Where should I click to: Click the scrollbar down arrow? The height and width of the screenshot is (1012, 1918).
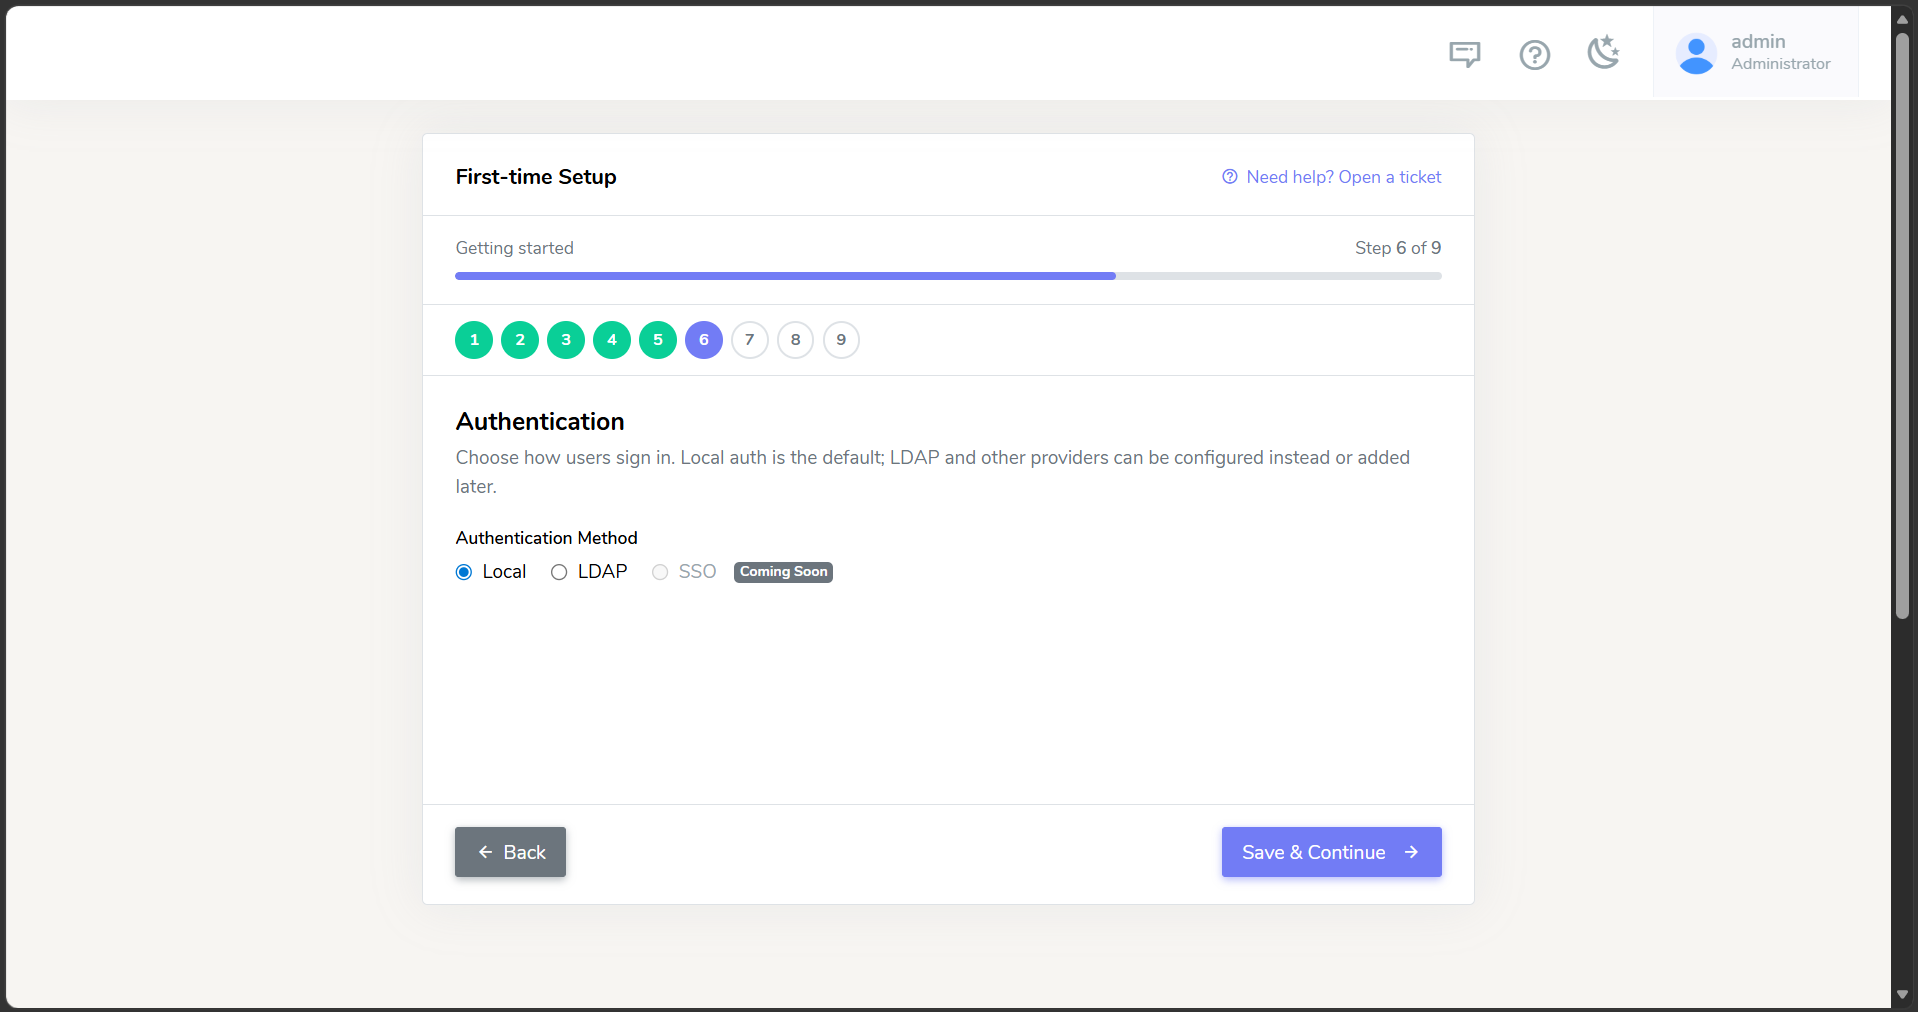coord(1902,995)
